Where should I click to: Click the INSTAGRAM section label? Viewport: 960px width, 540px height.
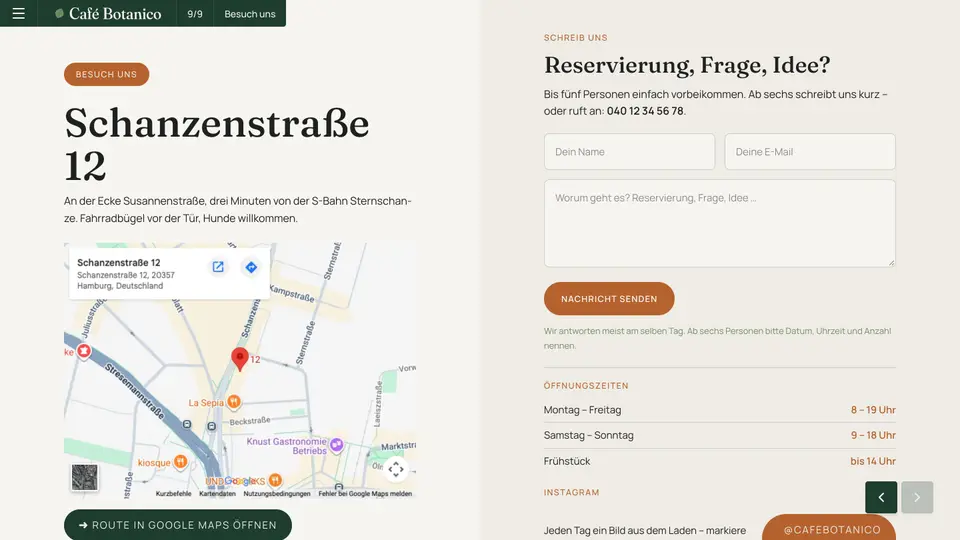point(571,492)
